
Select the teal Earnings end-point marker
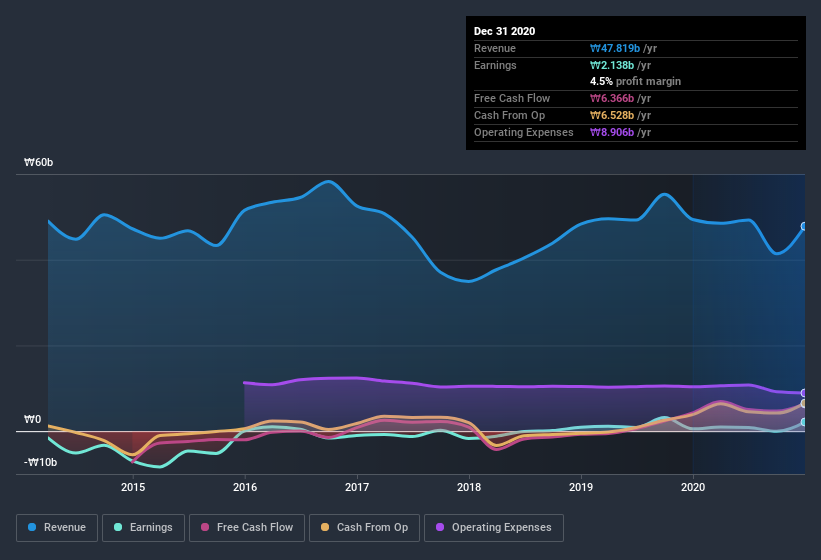click(x=804, y=422)
